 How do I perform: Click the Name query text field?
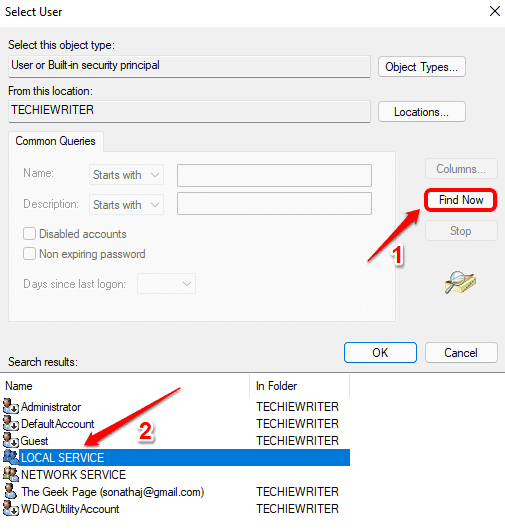(x=274, y=175)
